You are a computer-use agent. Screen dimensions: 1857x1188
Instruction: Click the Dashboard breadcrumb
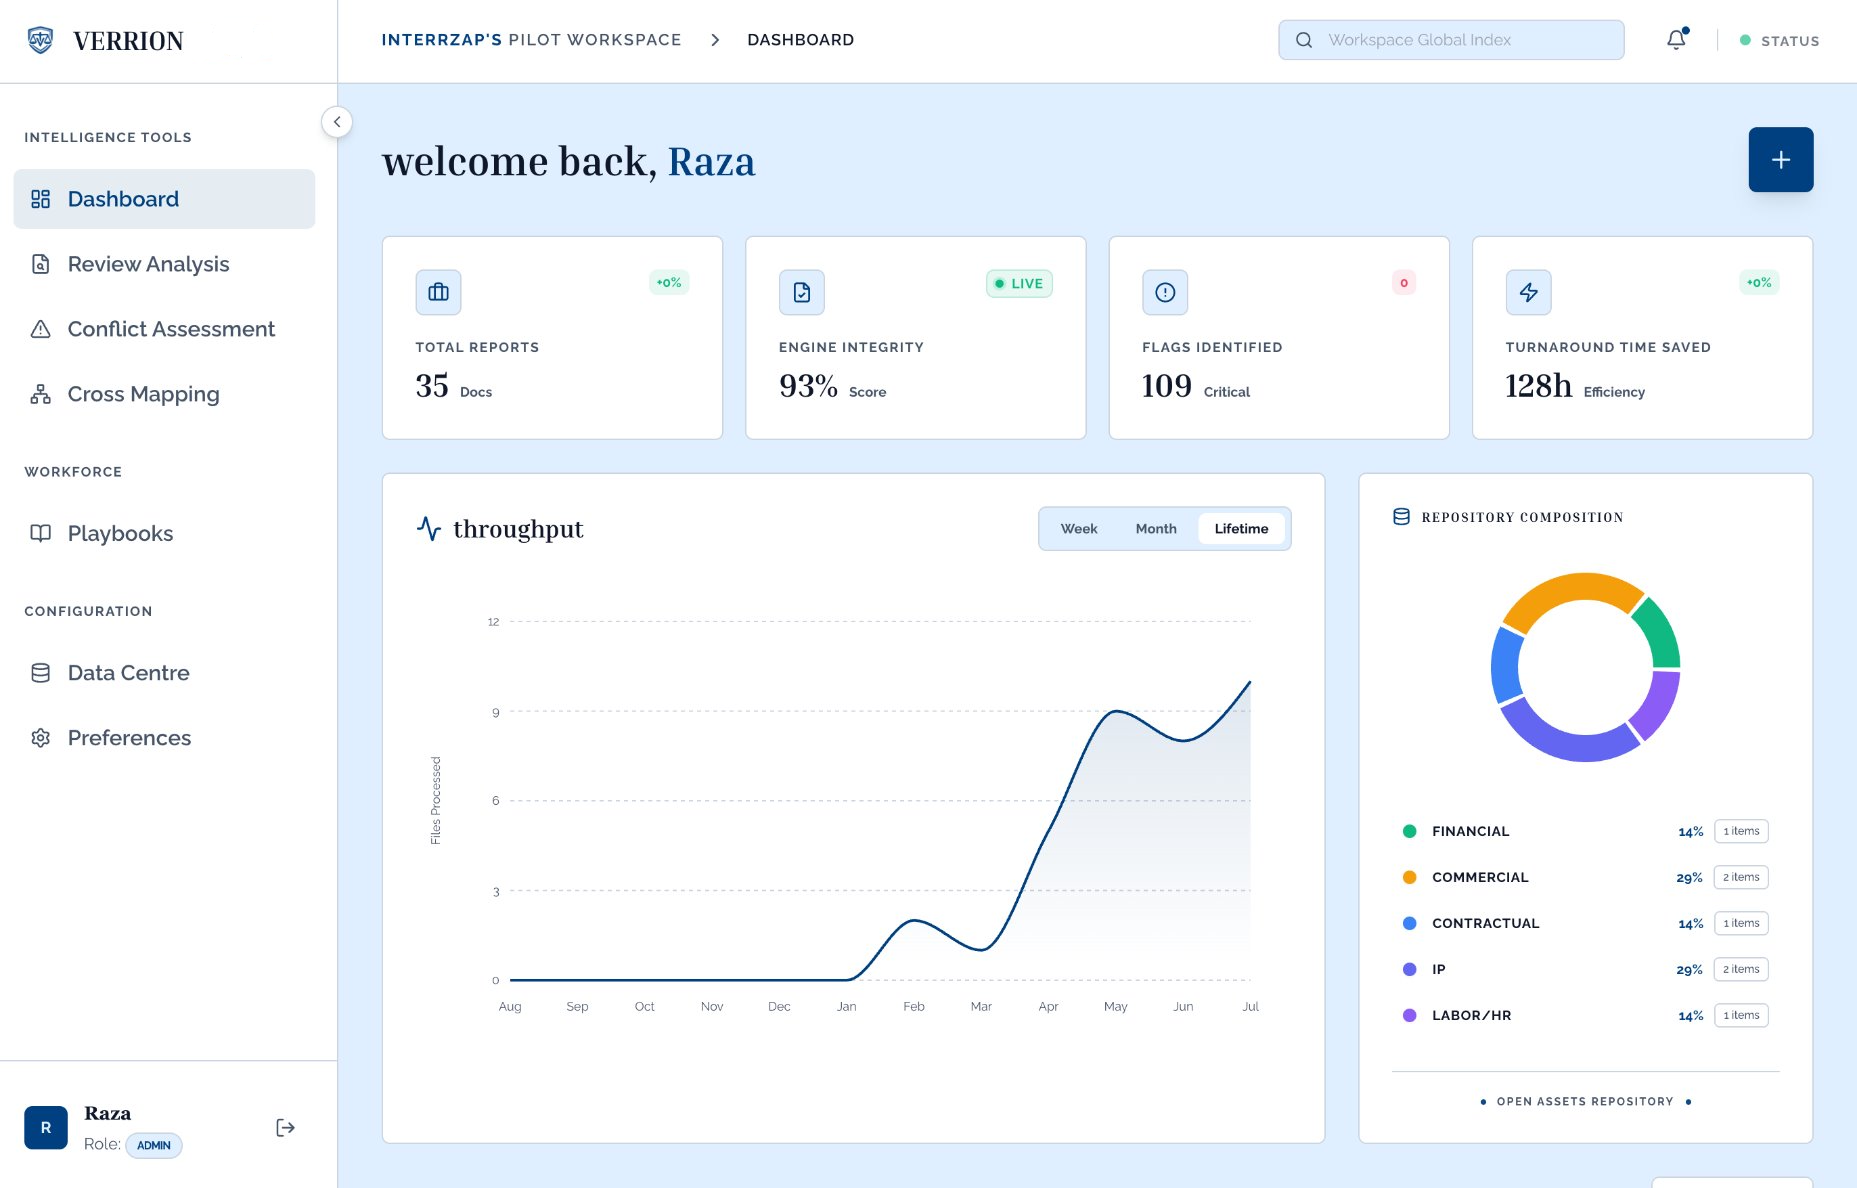click(801, 40)
